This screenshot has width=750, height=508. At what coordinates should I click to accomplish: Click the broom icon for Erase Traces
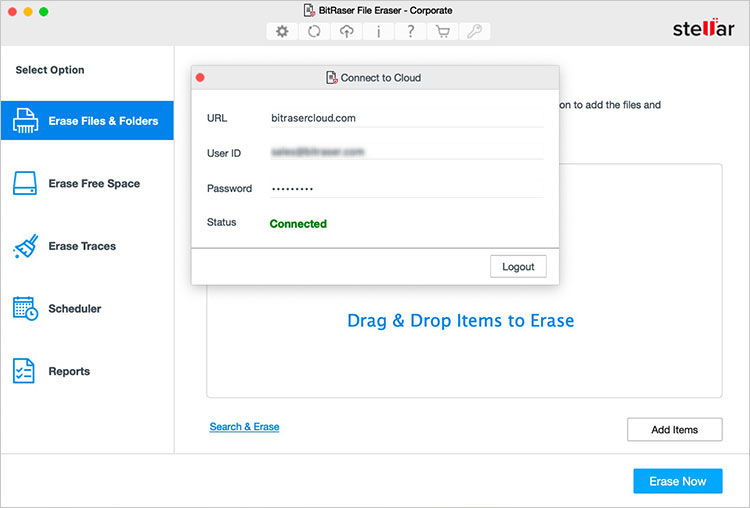click(x=26, y=246)
